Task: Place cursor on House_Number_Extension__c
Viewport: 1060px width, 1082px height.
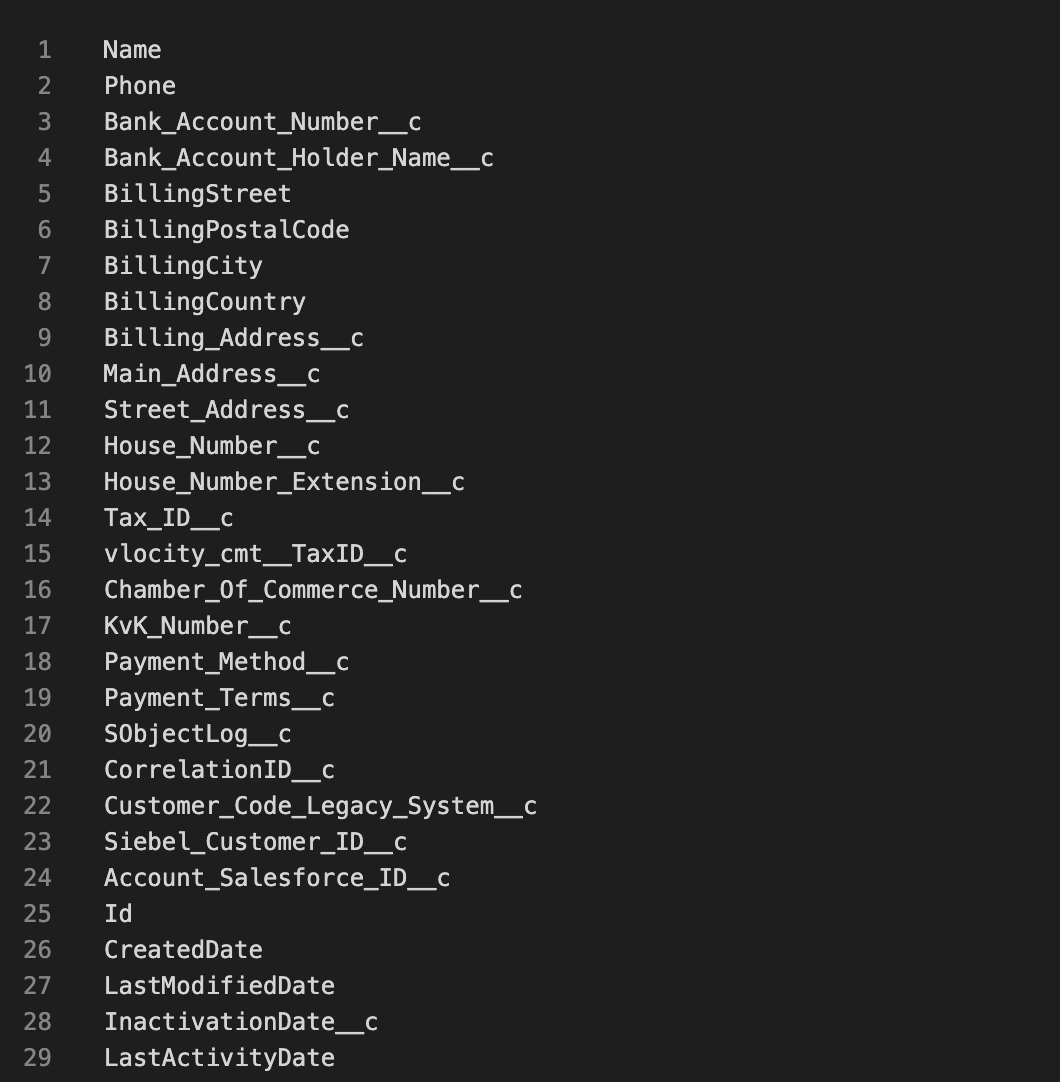Action: coord(284,482)
